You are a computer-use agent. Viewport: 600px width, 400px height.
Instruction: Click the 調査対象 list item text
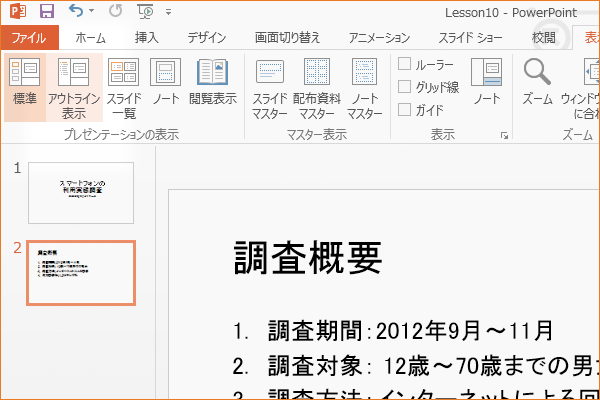(434, 366)
